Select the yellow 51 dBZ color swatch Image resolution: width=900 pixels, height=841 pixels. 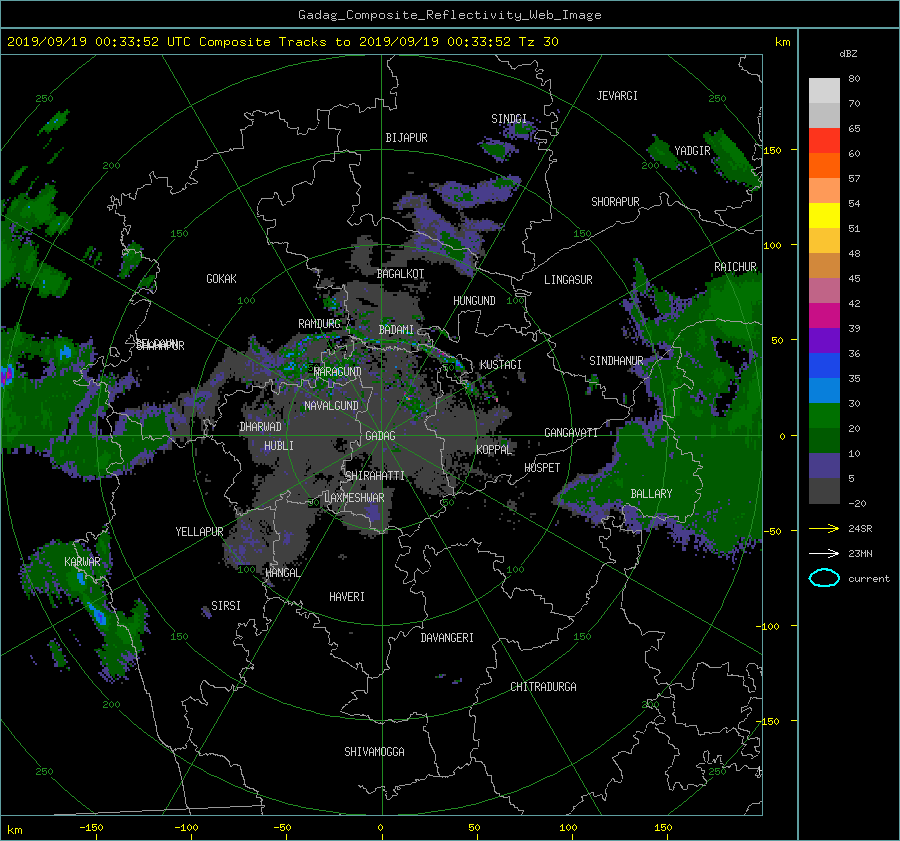point(824,216)
